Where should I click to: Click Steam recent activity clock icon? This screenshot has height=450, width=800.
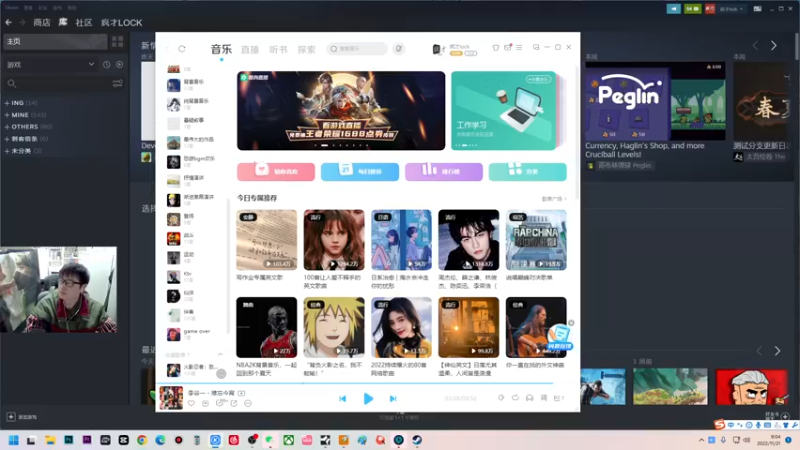pyautogui.click(x=106, y=65)
